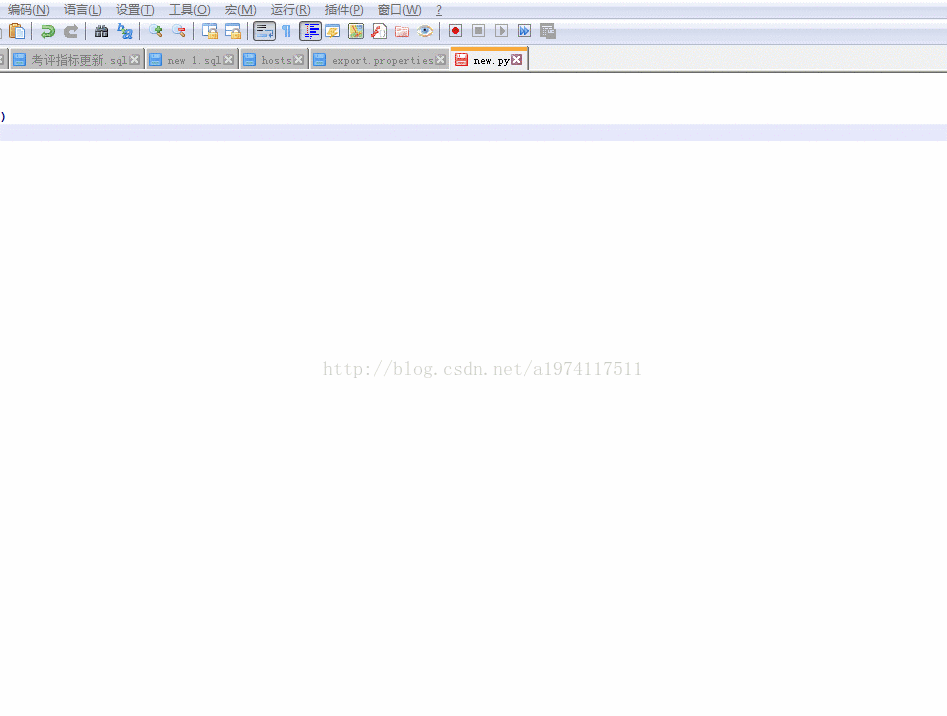Toggle the indent guide icon
Screen dimensions: 947x716
click(310, 31)
